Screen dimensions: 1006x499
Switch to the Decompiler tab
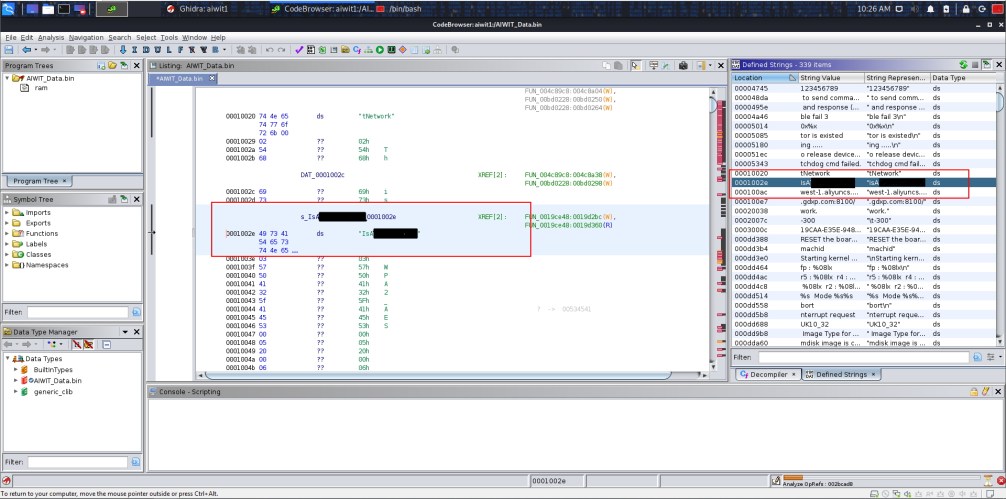tap(767, 374)
